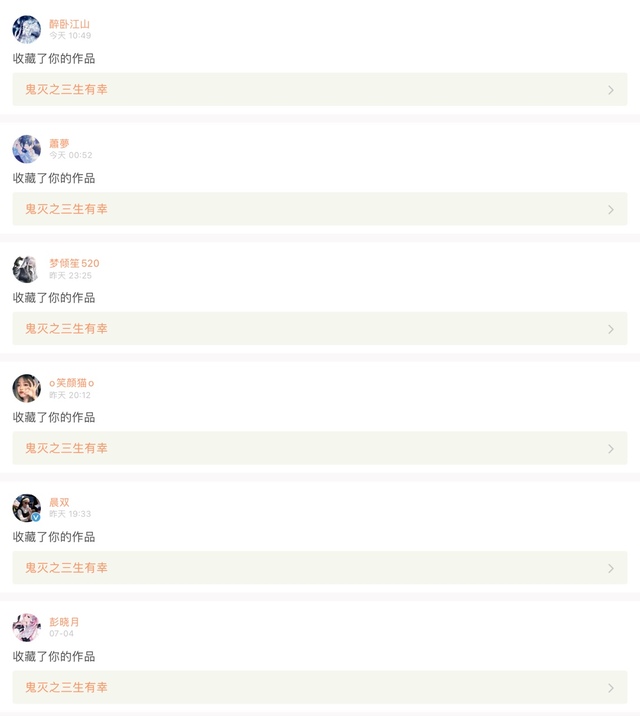Tap 彭晓月's profile avatar
This screenshot has width=640, height=716.
point(26,627)
